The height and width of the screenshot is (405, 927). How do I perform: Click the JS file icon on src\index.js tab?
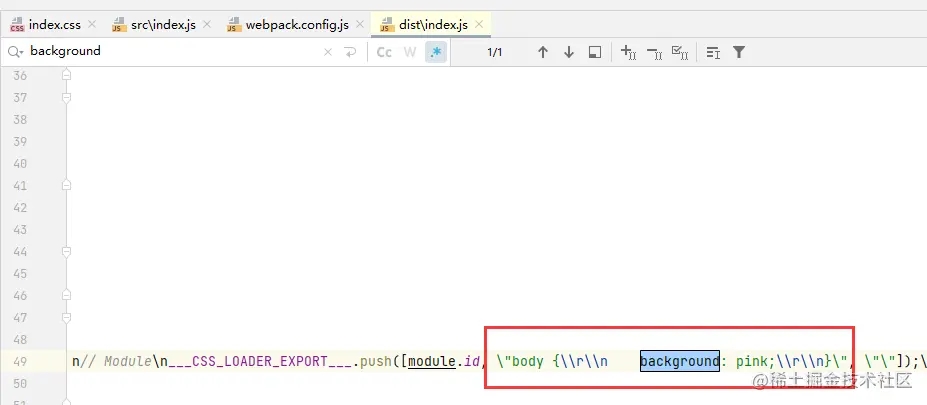[119, 25]
